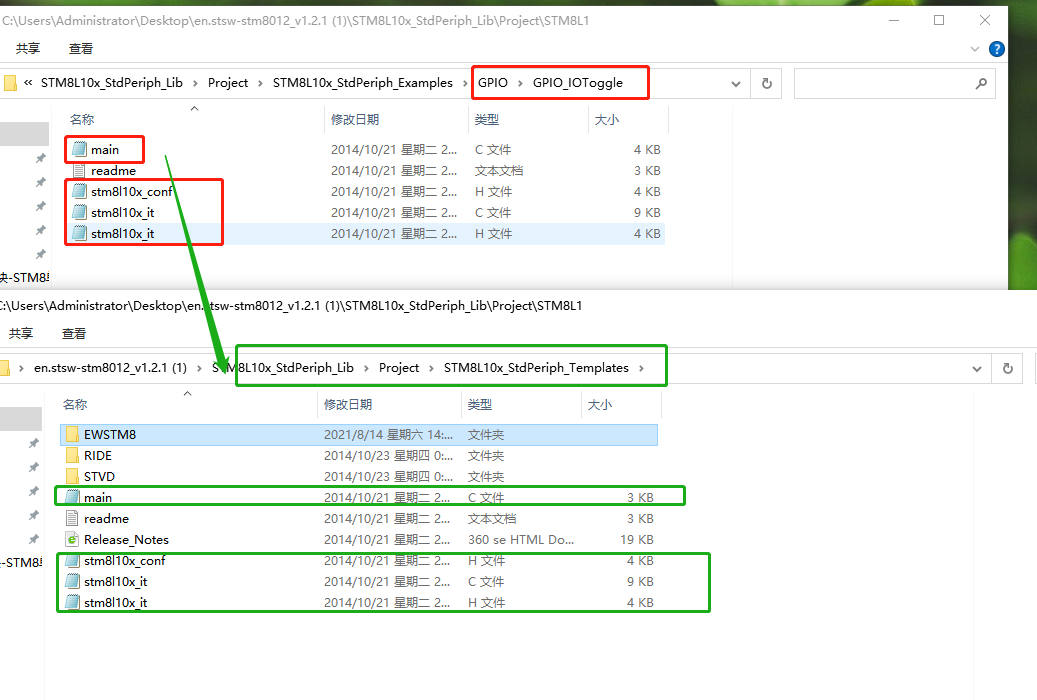Open the address bar history dropdown
Image resolution: width=1037 pixels, height=700 pixels.
click(x=735, y=83)
